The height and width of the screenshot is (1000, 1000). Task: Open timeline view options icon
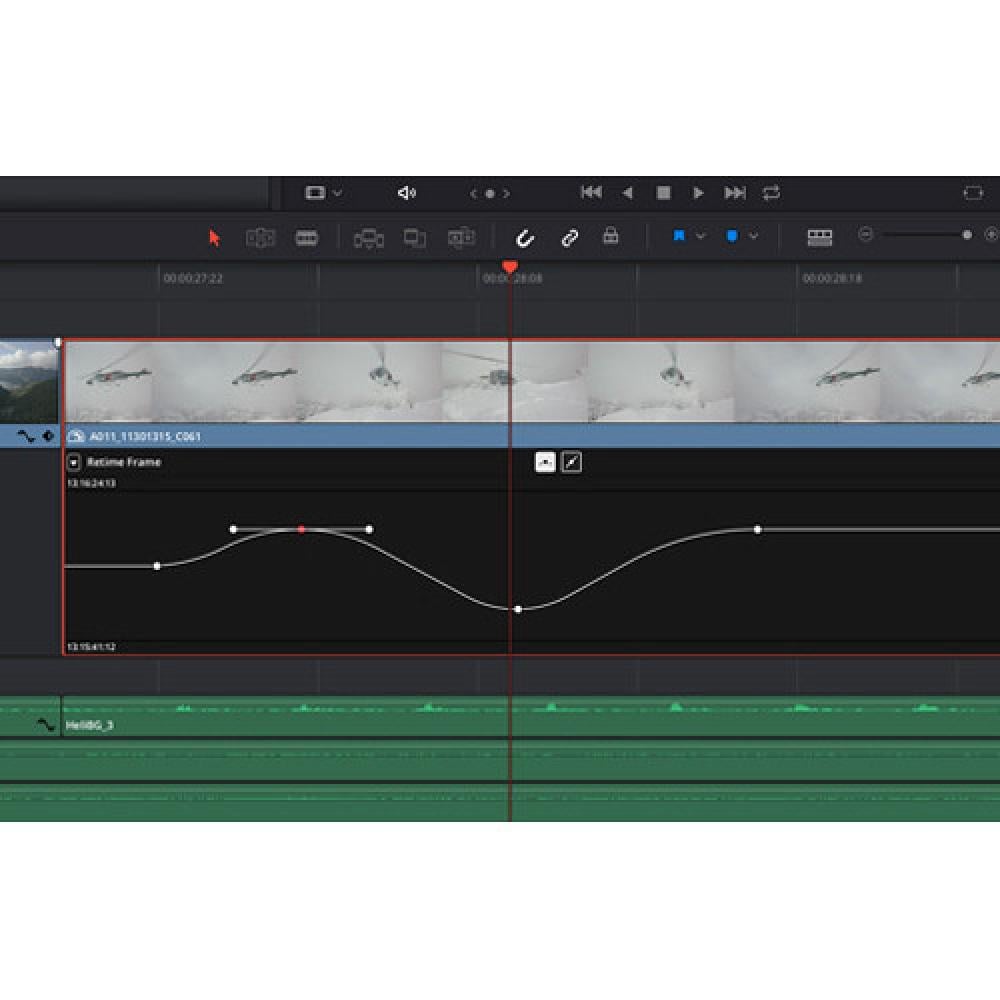point(820,237)
